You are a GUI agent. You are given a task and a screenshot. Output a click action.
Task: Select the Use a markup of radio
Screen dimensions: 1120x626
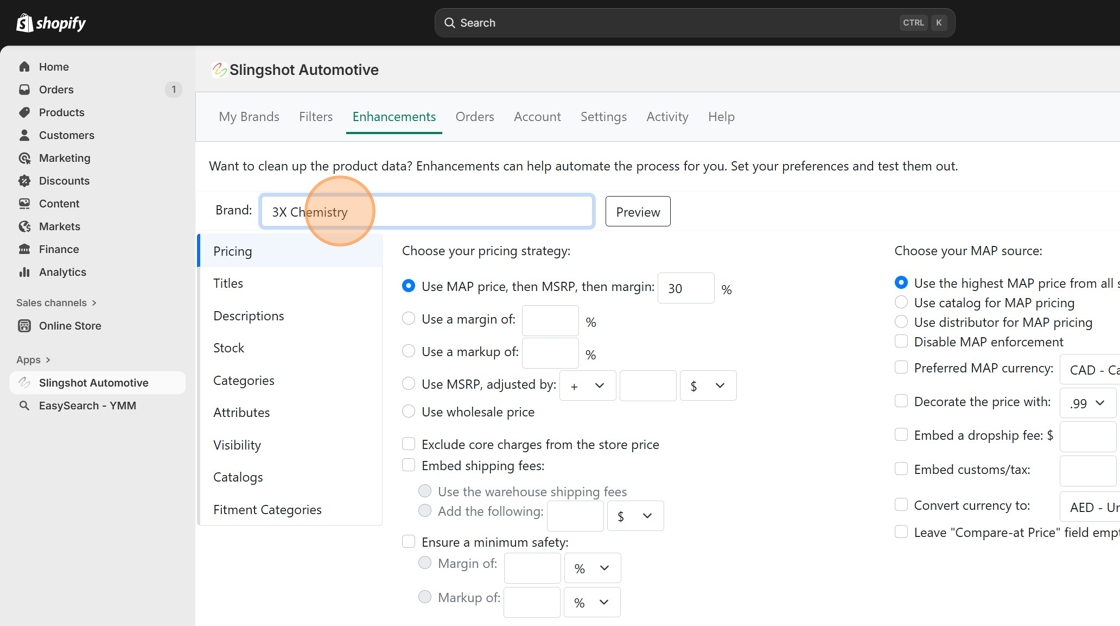(x=409, y=351)
